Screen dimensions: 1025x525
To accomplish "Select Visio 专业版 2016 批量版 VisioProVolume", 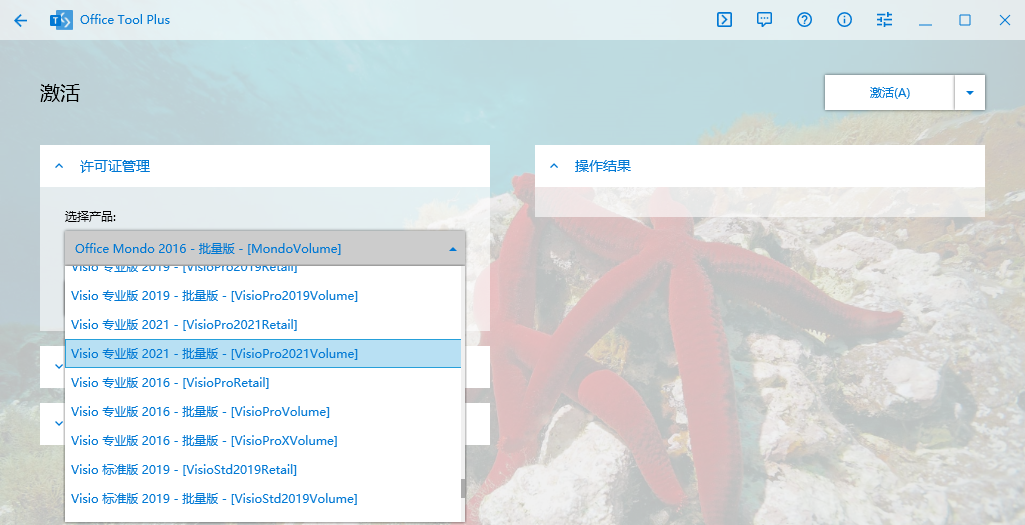I will click(263, 411).
